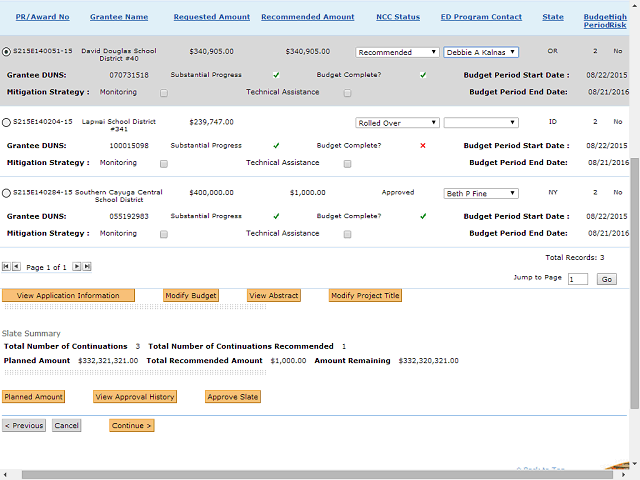
Task: Jump to the last page of records
Action: pyautogui.click(x=87, y=267)
